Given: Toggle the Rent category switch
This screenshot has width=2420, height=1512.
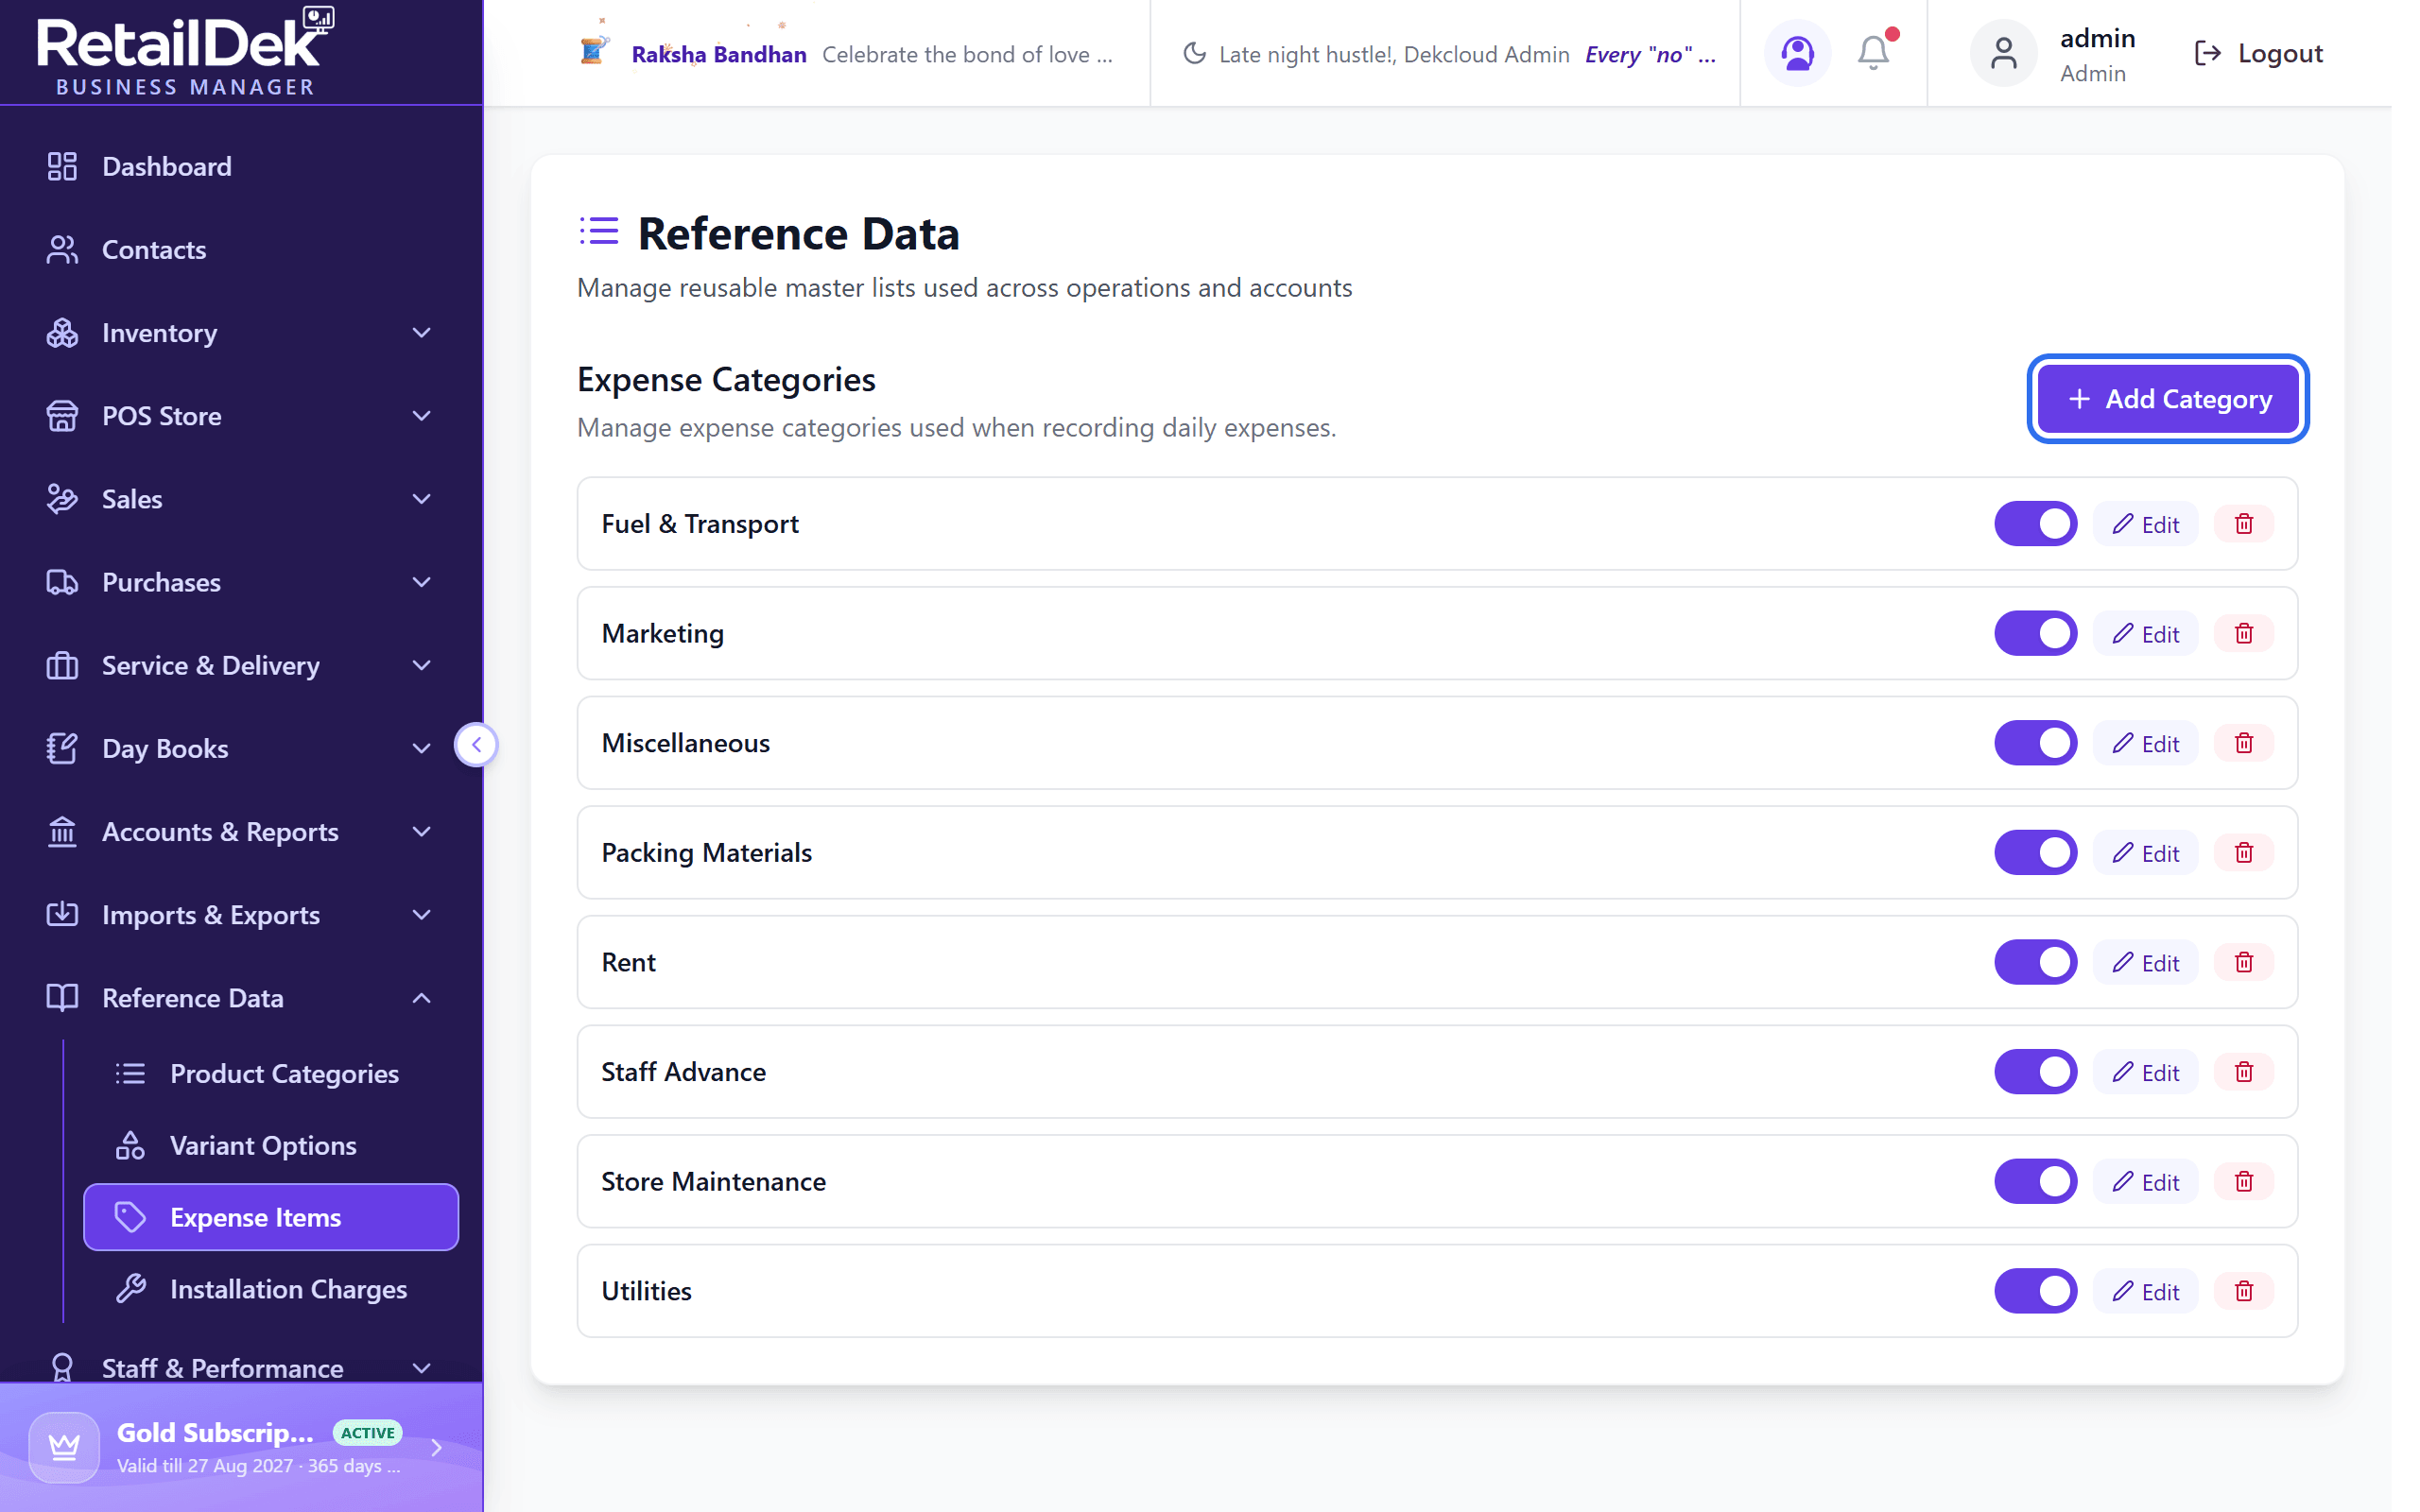Looking at the screenshot, I should coord(2035,962).
